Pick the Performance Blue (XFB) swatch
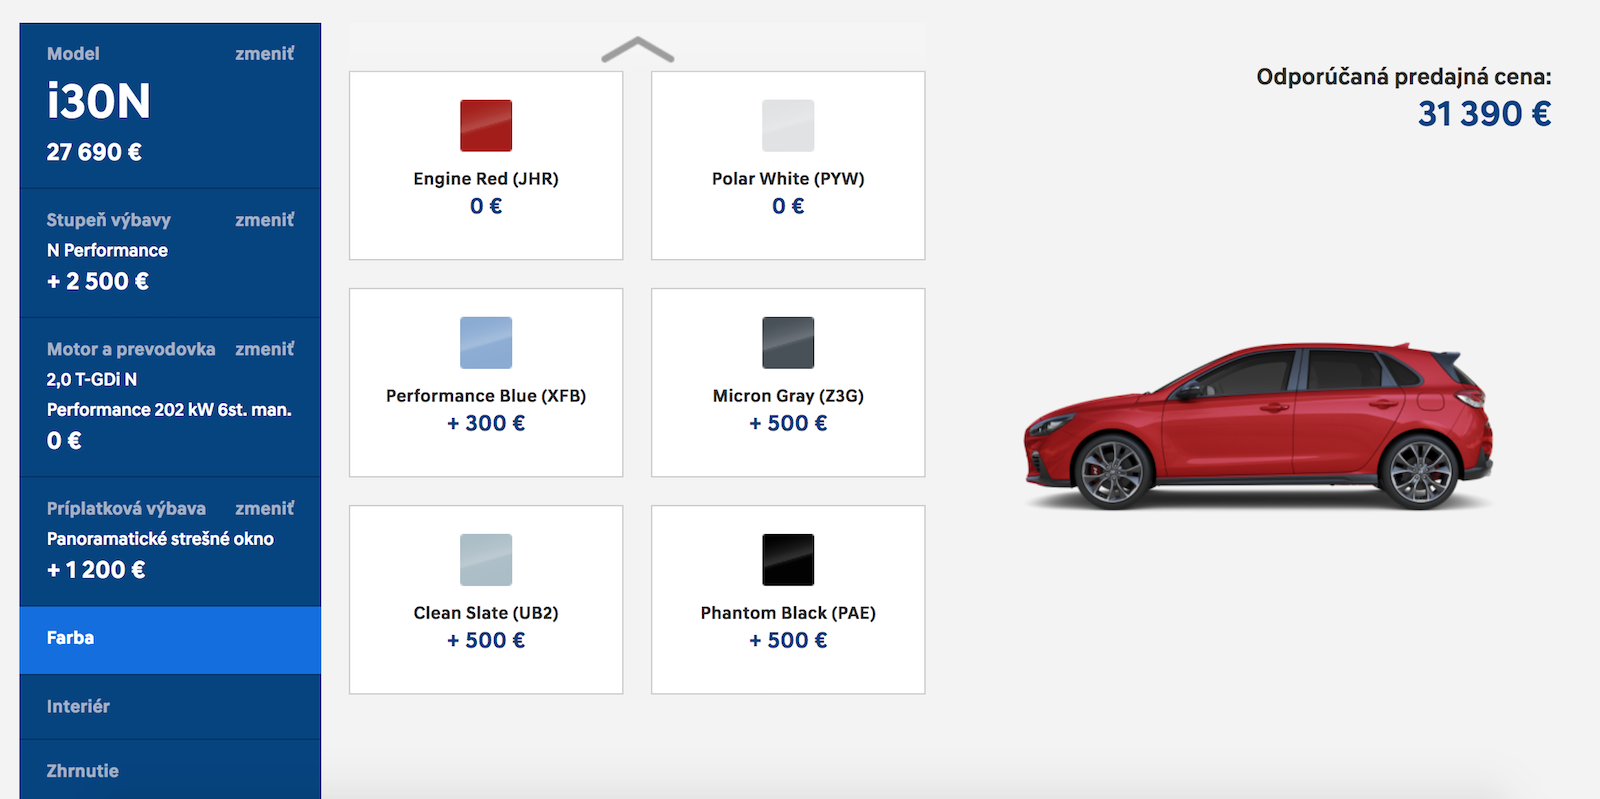Viewport: 1600px width, 799px height. (486, 343)
